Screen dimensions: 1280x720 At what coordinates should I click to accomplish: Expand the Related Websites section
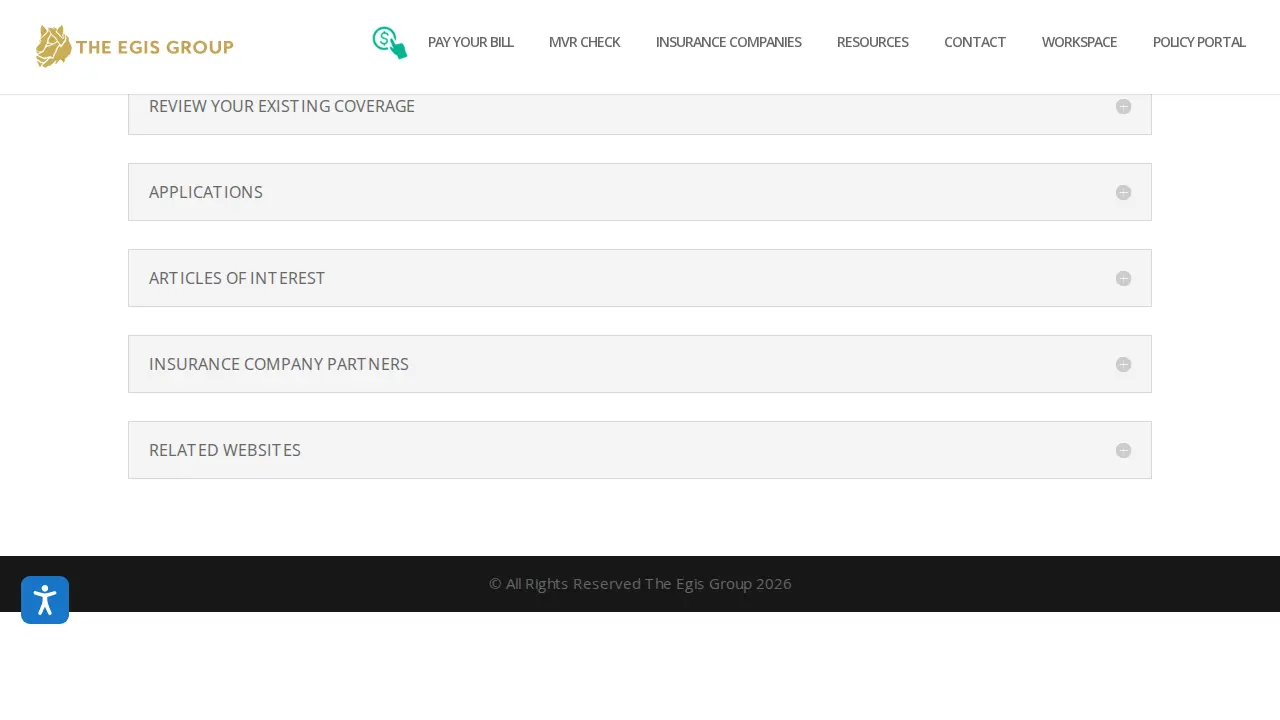(640, 450)
